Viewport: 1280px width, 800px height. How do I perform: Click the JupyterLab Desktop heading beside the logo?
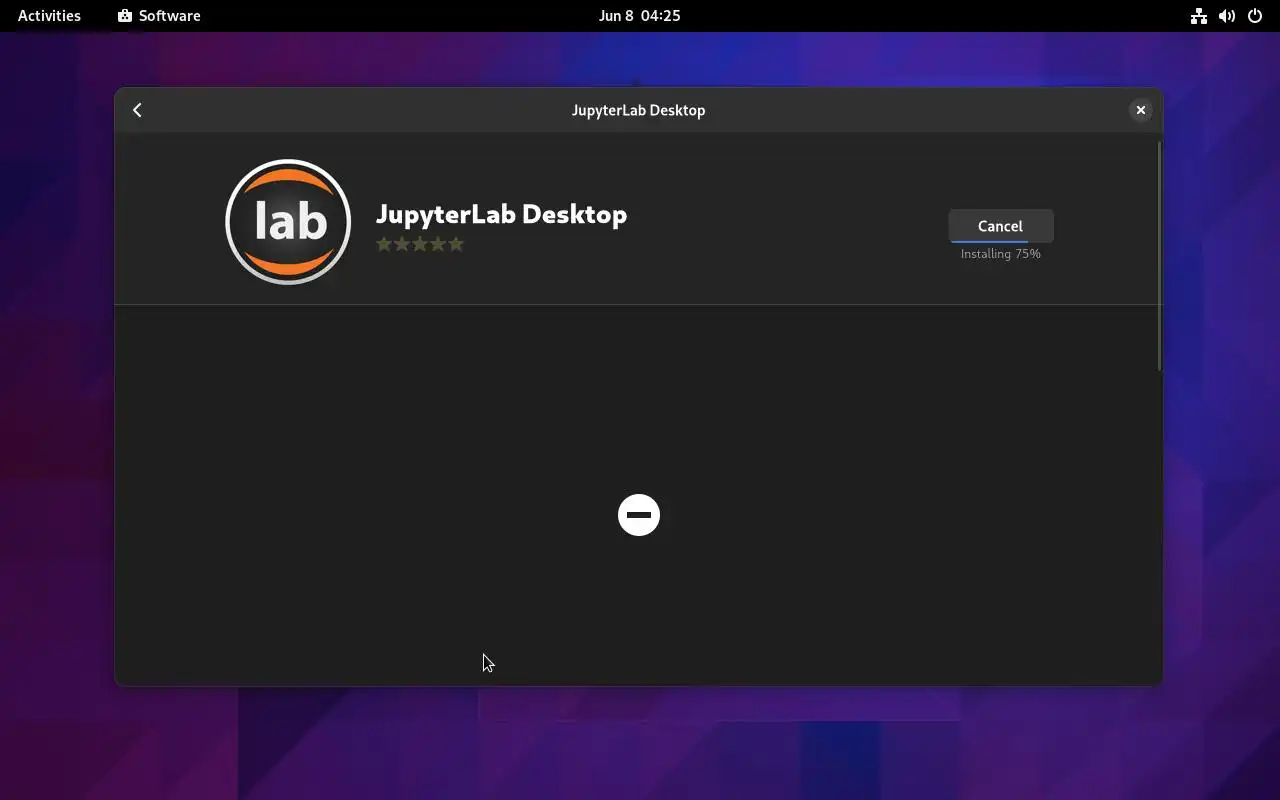click(x=501, y=214)
